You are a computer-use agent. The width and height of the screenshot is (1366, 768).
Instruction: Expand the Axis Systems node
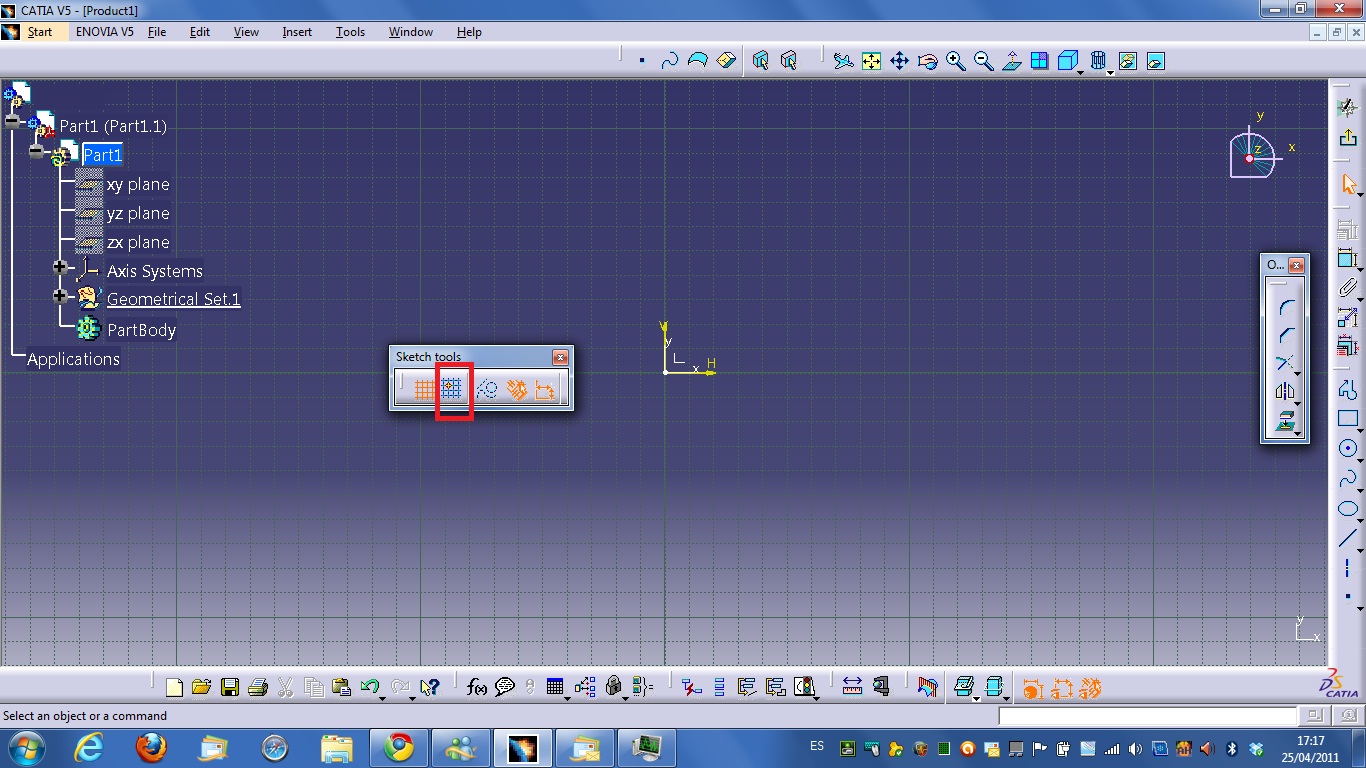61,267
